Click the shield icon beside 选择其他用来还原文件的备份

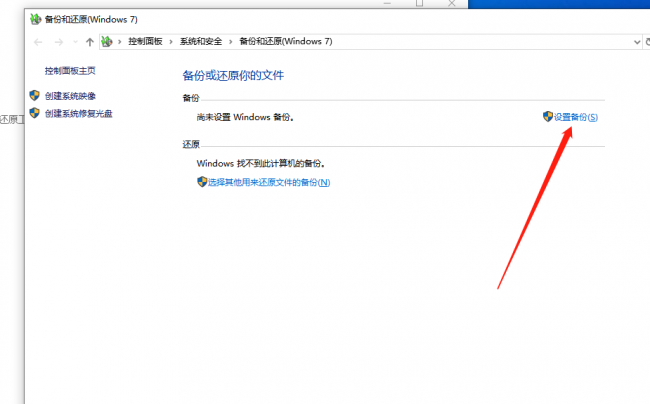coord(202,181)
